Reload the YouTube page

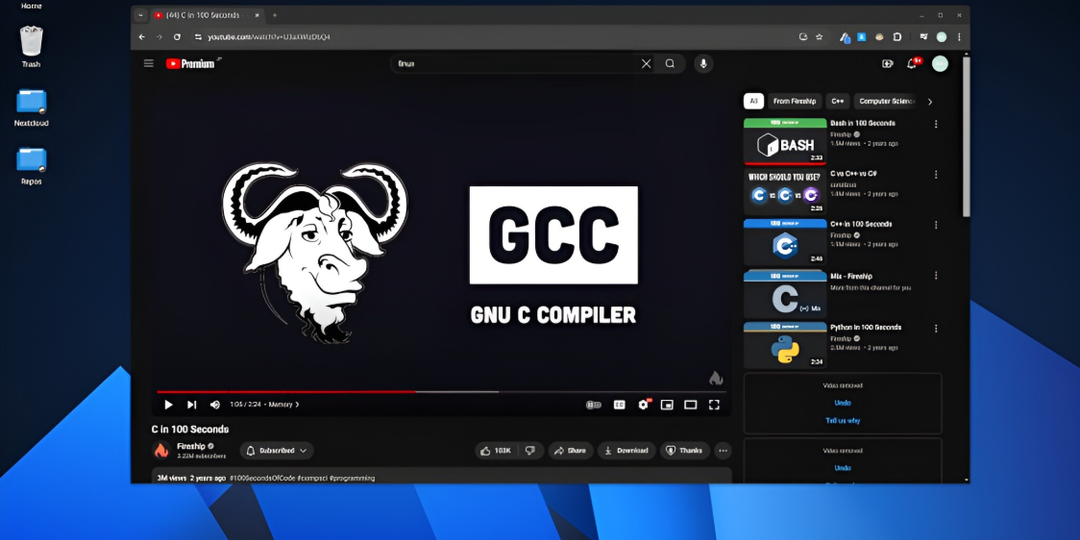coord(177,37)
